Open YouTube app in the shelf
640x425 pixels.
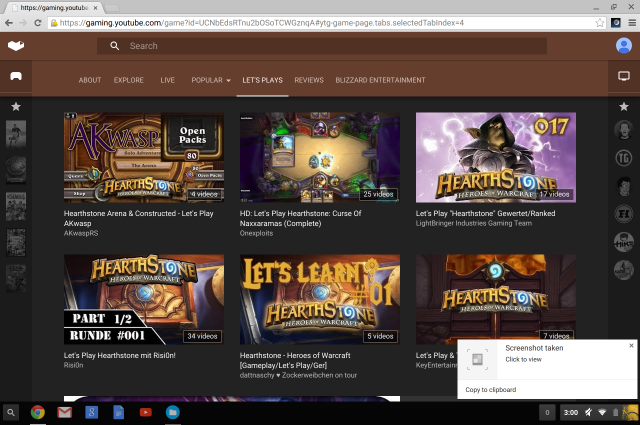tap(146, 412)
